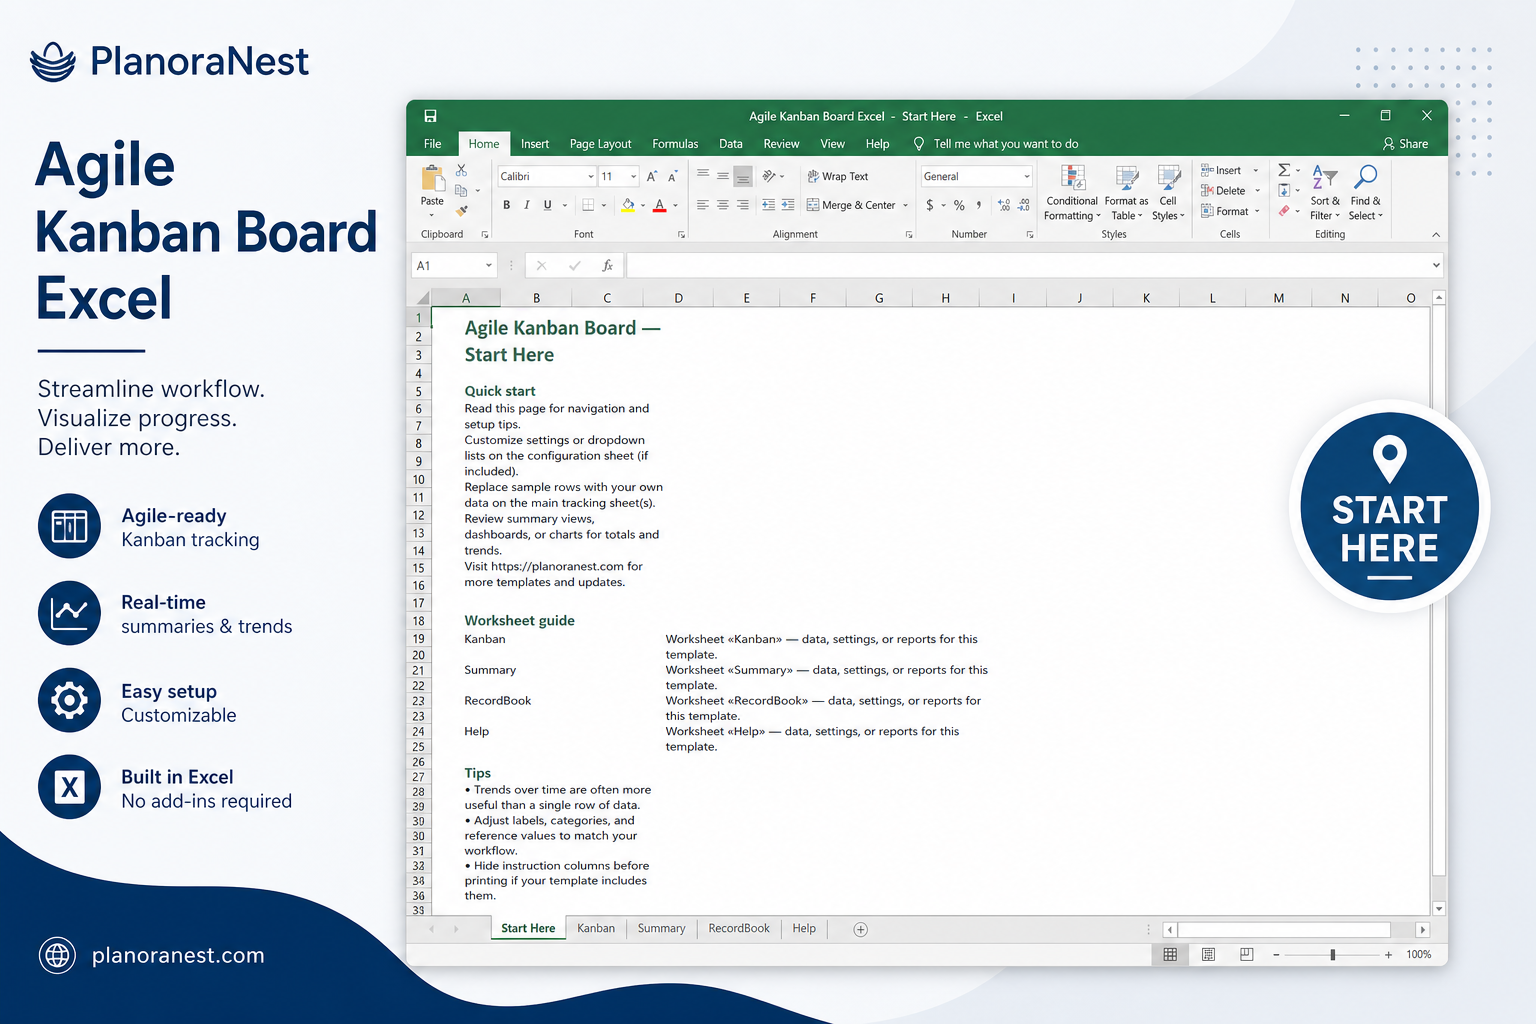Click the Insert Function fx icon

(607, 265)
